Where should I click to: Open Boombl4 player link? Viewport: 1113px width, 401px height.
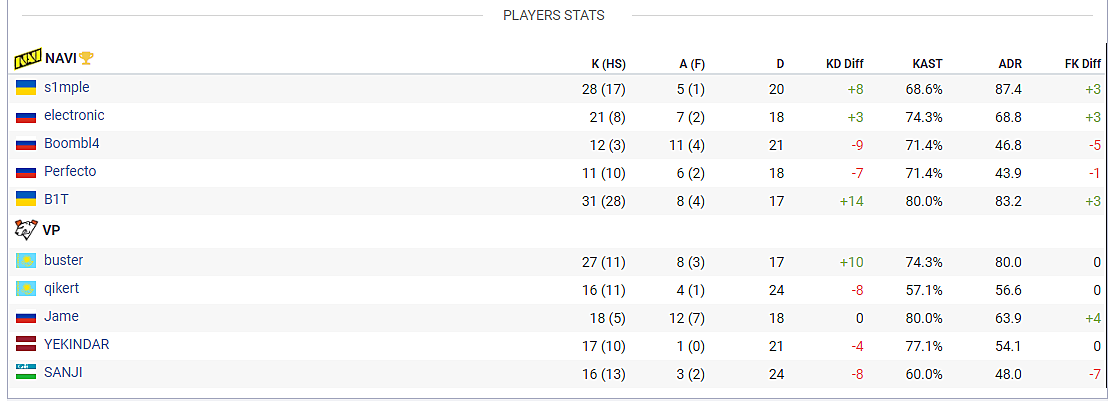pyautogui.click(x=72, y=143)
